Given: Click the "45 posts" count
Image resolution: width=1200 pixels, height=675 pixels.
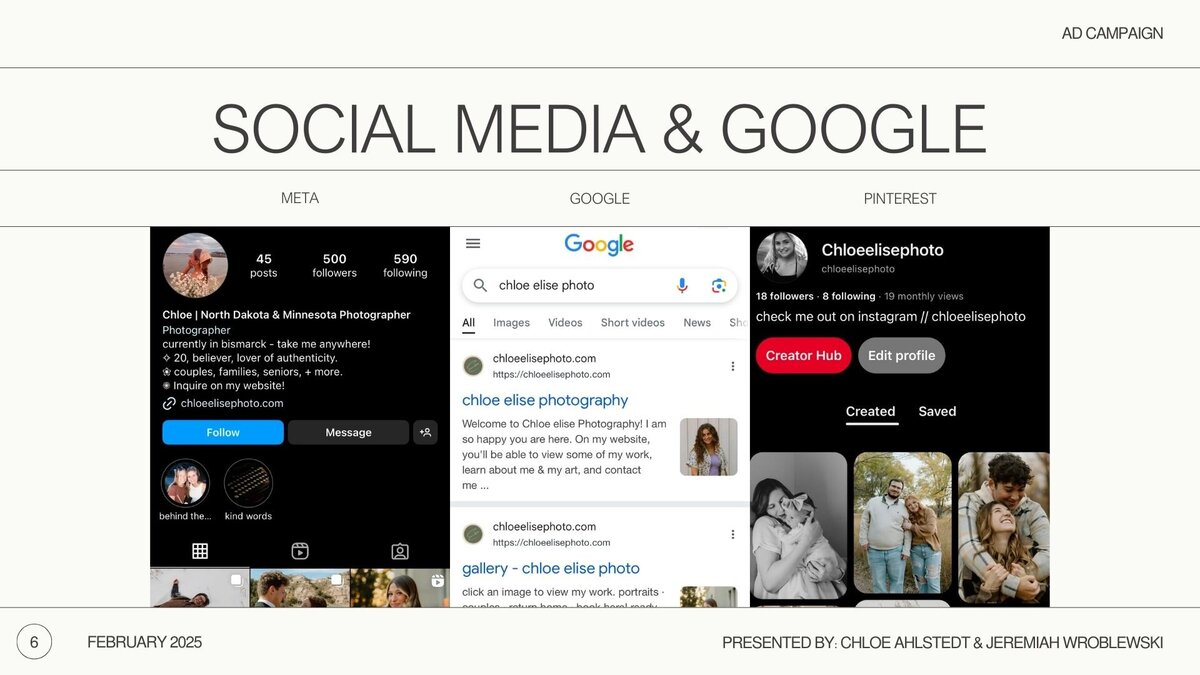Looking at the screenshot, I should coord(264,265).
